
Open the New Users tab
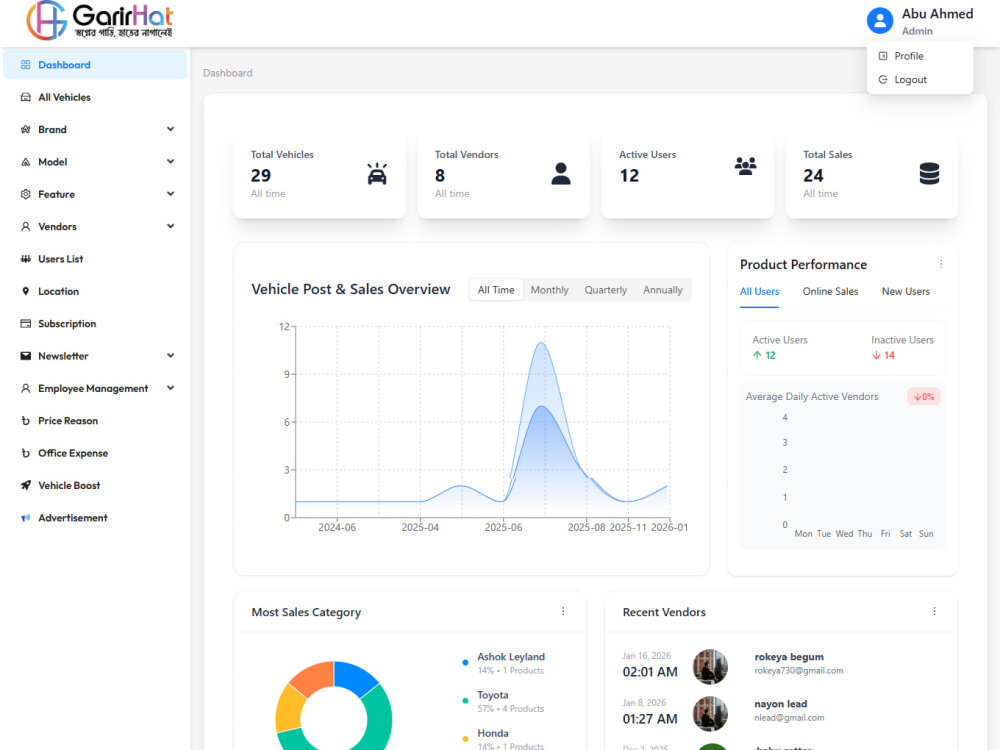906,291
